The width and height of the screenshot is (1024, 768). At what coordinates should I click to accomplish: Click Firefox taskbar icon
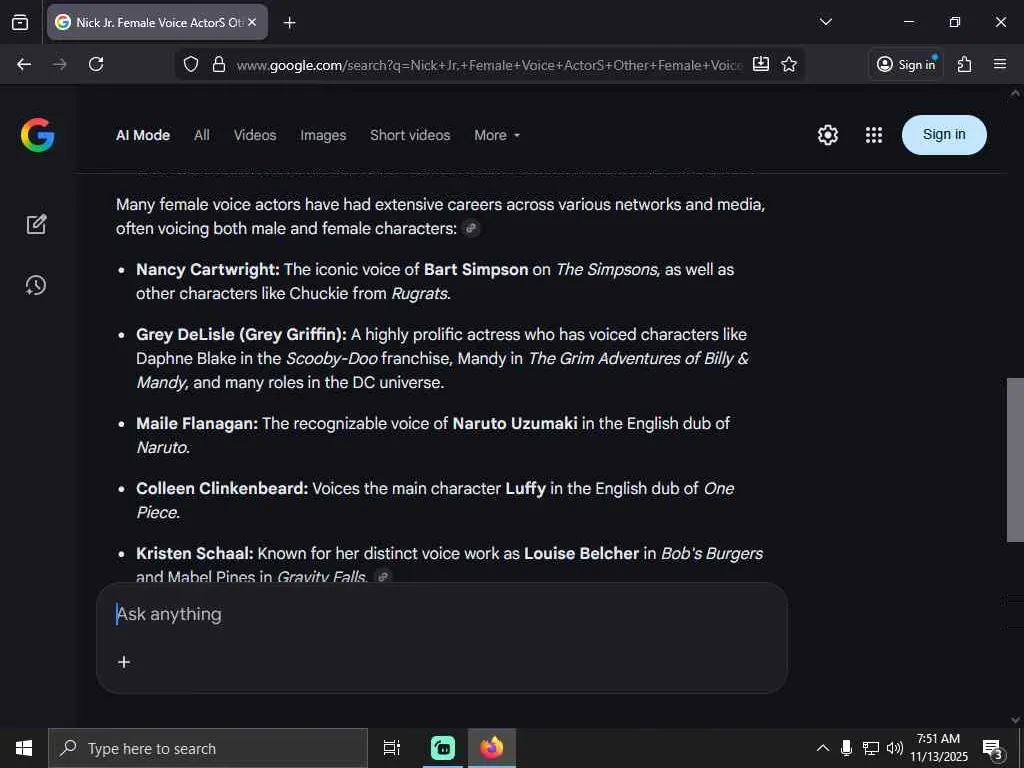[x=492, y=748]
